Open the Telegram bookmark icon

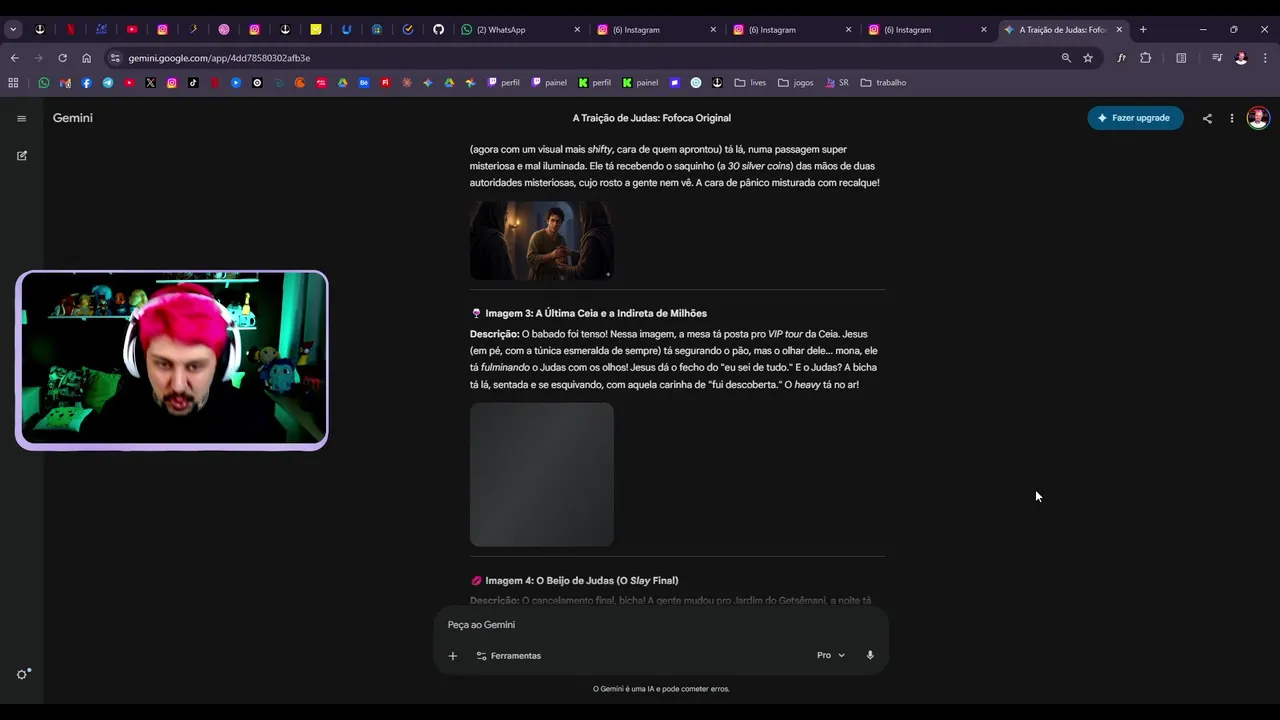coord(108,83)
